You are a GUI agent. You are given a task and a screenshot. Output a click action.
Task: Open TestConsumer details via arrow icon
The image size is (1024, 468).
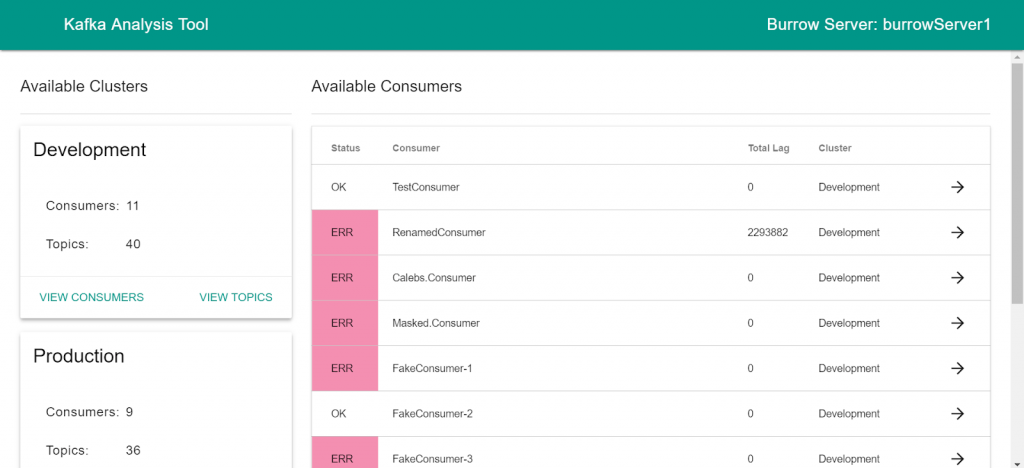957,187
